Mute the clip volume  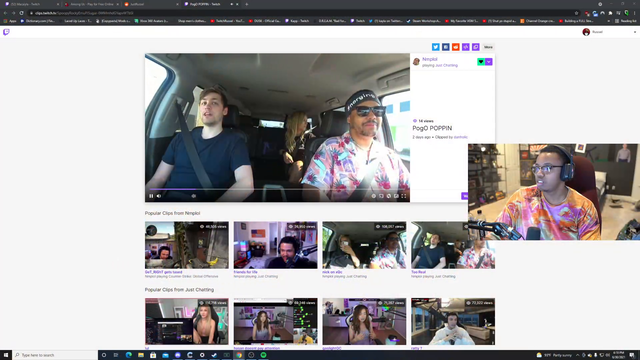tap(159, 196)
